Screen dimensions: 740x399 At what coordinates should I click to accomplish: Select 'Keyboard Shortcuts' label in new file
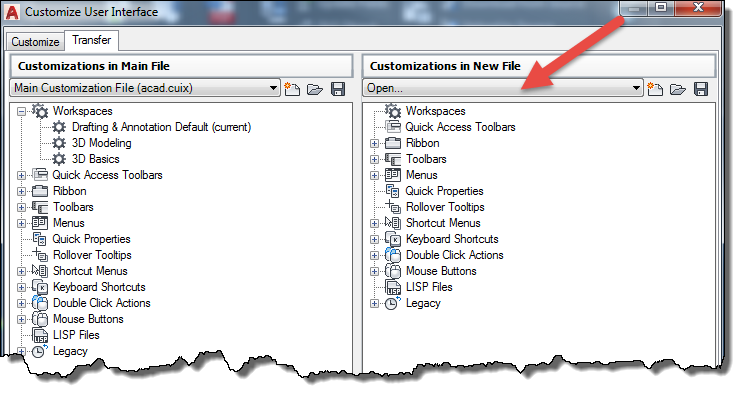click(452, 239)
